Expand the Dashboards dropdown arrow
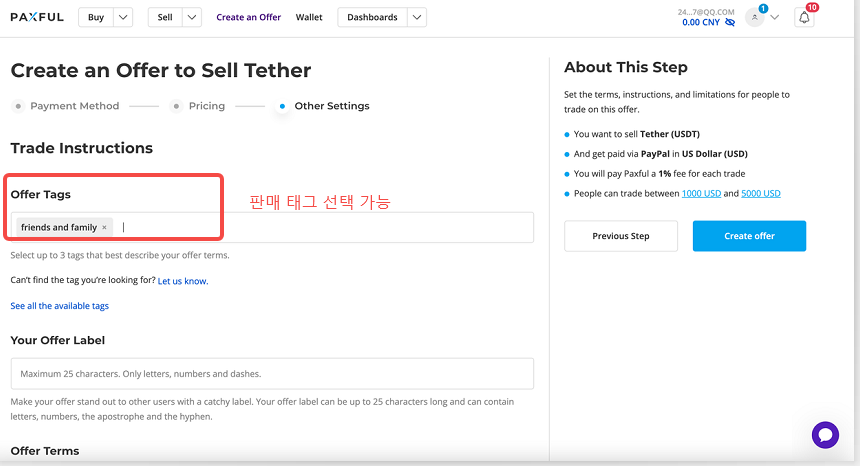This screenshot has height=466, width=860. pyautogui.click(x=417, y=17)
